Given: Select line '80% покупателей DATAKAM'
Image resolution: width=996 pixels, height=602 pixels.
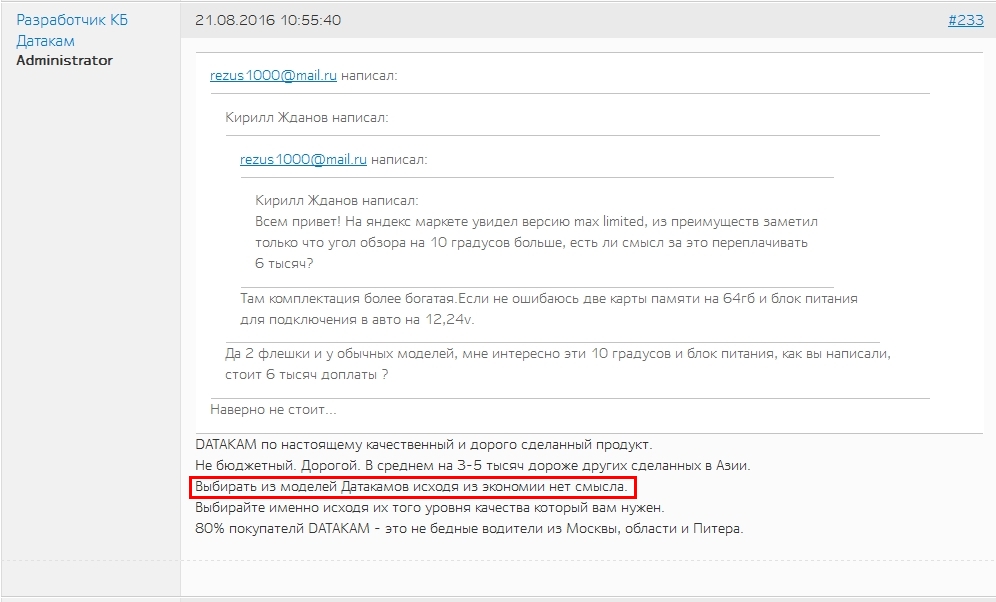Looking at the screenshot, I should pos(469,528).
